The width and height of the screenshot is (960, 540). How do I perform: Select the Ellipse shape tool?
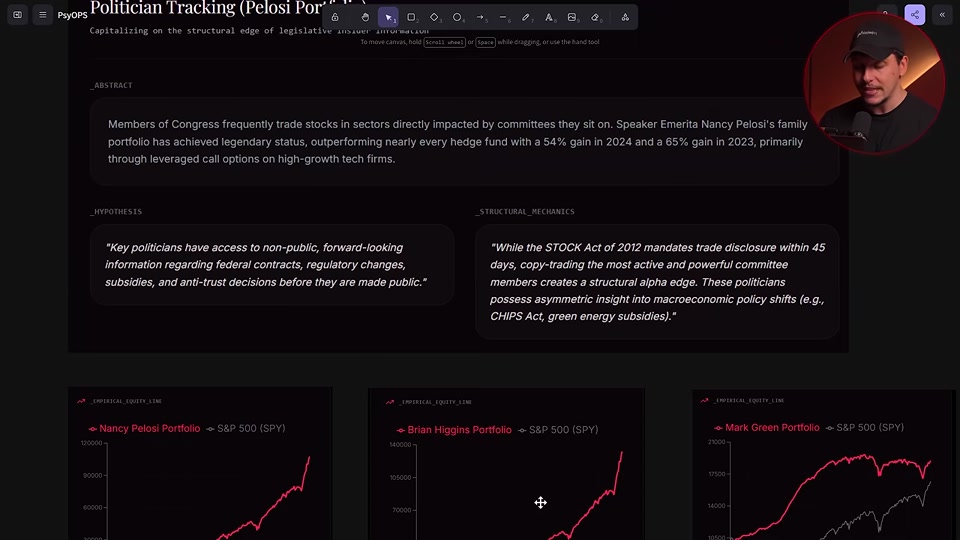click(457, 17)
